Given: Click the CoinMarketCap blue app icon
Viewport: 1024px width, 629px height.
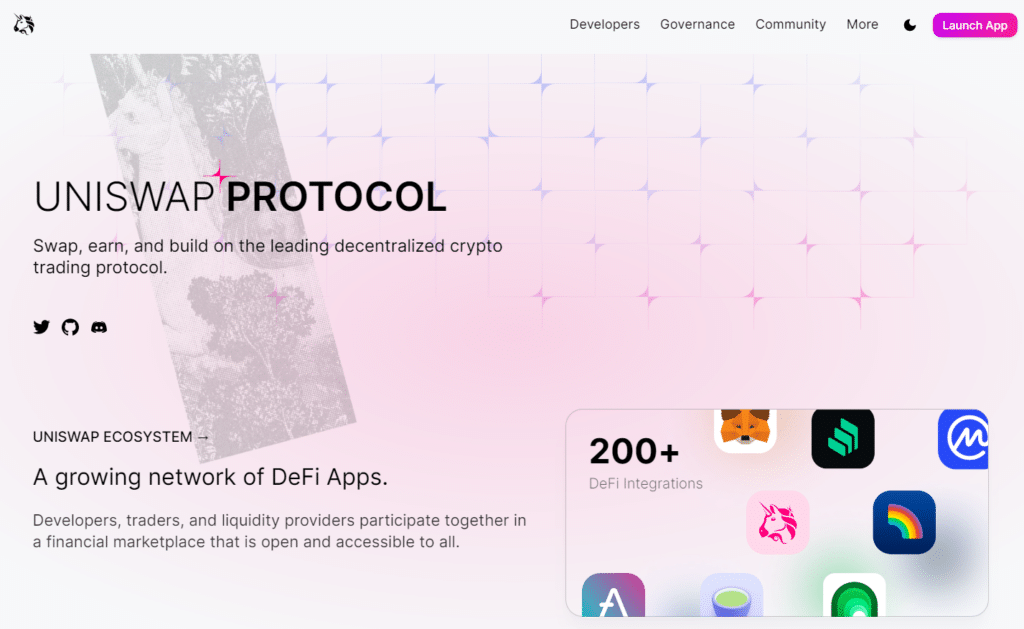Looking at the screenshot, I should (x=963, y=439).
